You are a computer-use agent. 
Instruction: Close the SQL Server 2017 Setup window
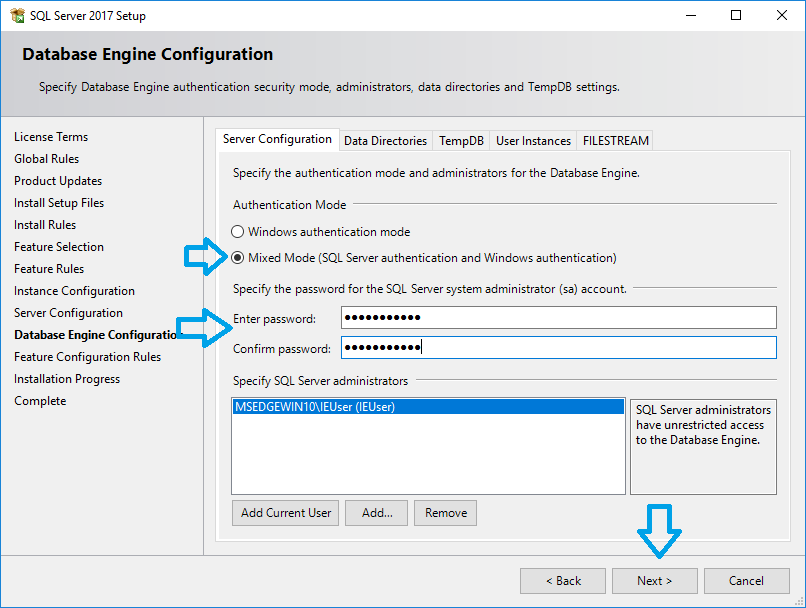point(782,16)
